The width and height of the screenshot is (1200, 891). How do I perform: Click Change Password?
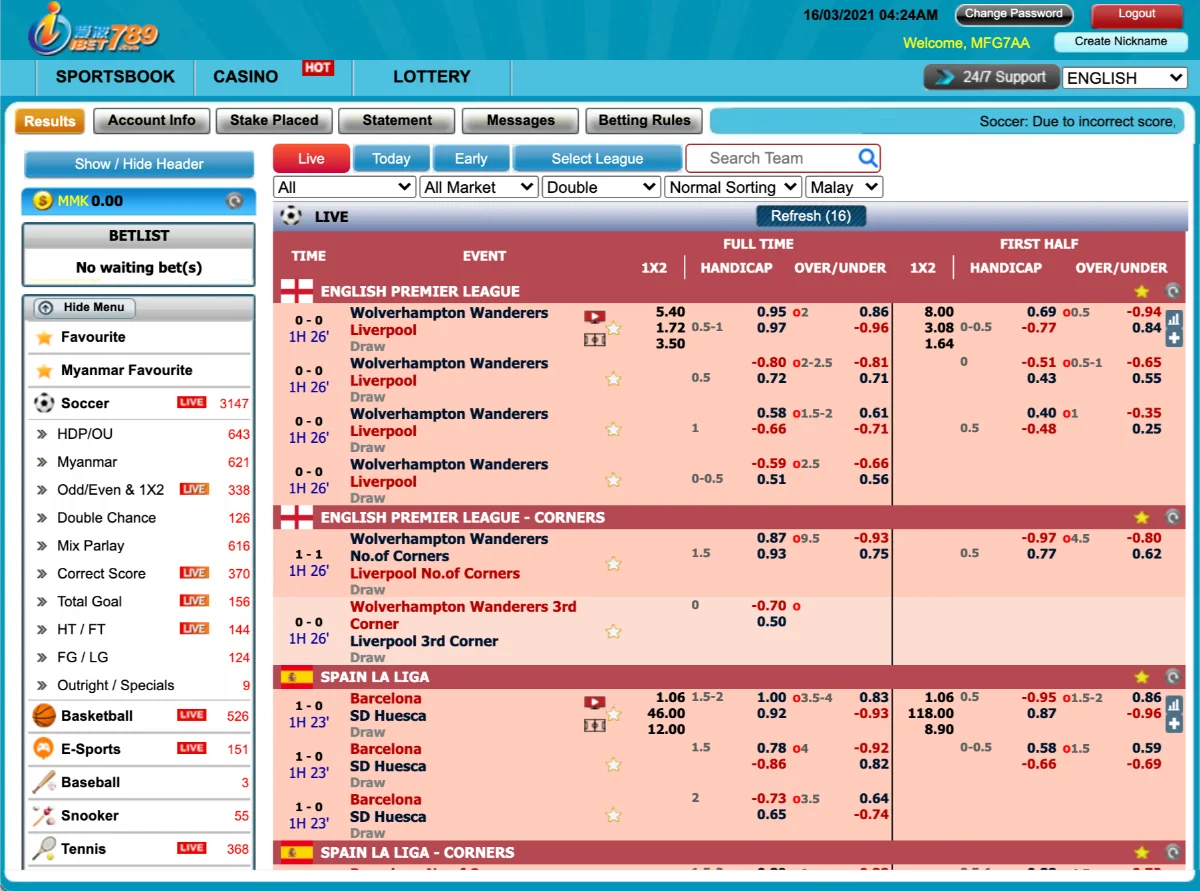coord(1014,14)
